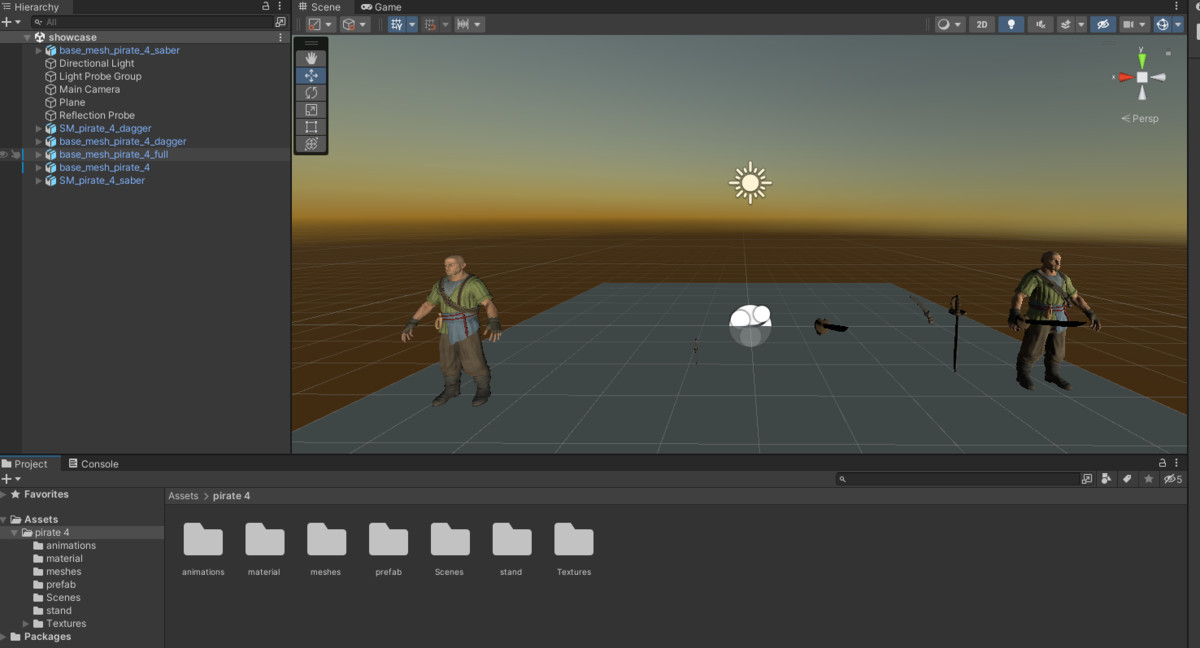Click the Hierarchy panel lock icon
Viewport: 1200px width, 648px height.
click(266, 7)
